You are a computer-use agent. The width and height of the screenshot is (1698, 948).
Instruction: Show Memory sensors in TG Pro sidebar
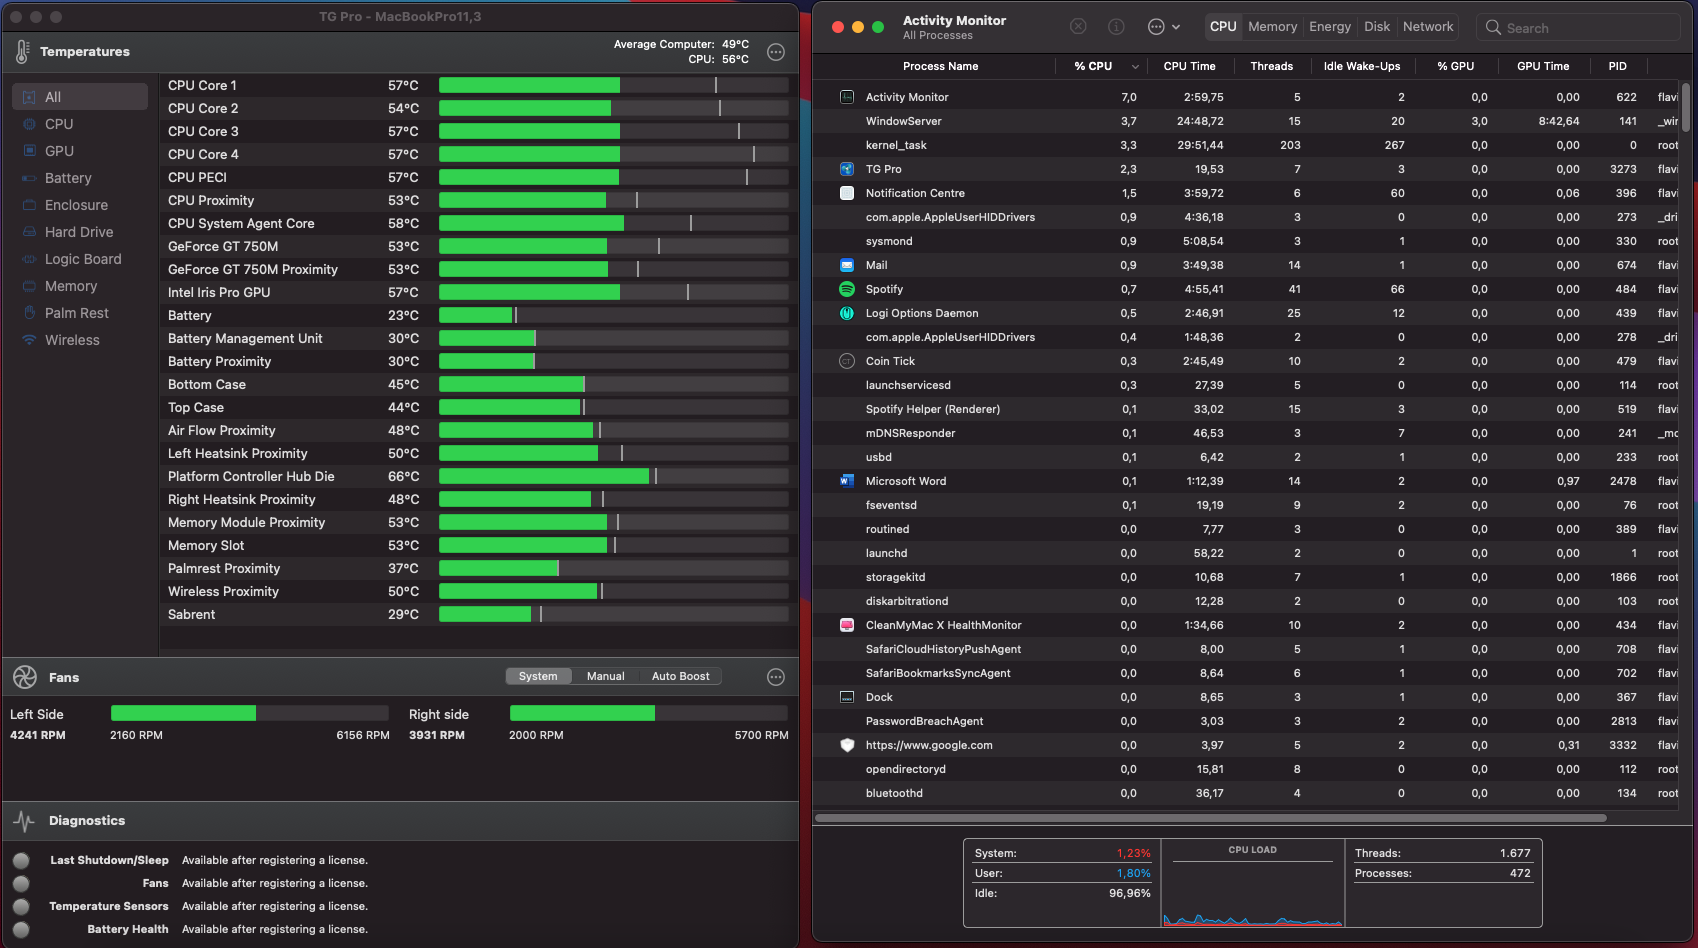pyautogui.click(x=80, y=286)
